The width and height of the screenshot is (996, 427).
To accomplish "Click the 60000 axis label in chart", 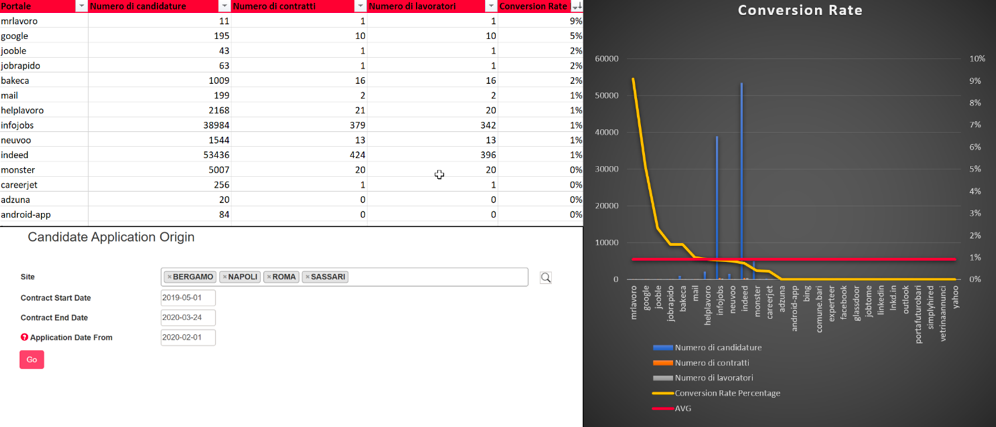I will pos(609,59).
